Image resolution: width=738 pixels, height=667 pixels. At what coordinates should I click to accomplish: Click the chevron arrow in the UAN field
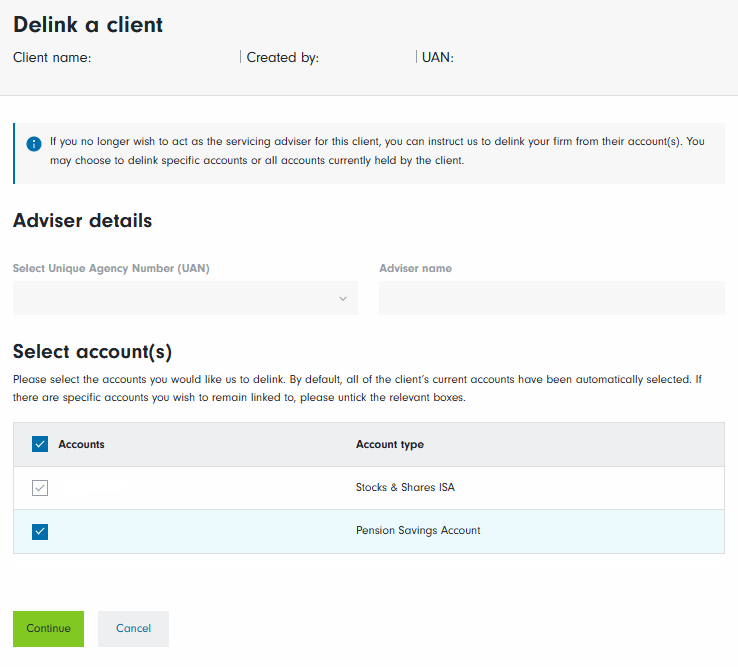coord(343,299)
